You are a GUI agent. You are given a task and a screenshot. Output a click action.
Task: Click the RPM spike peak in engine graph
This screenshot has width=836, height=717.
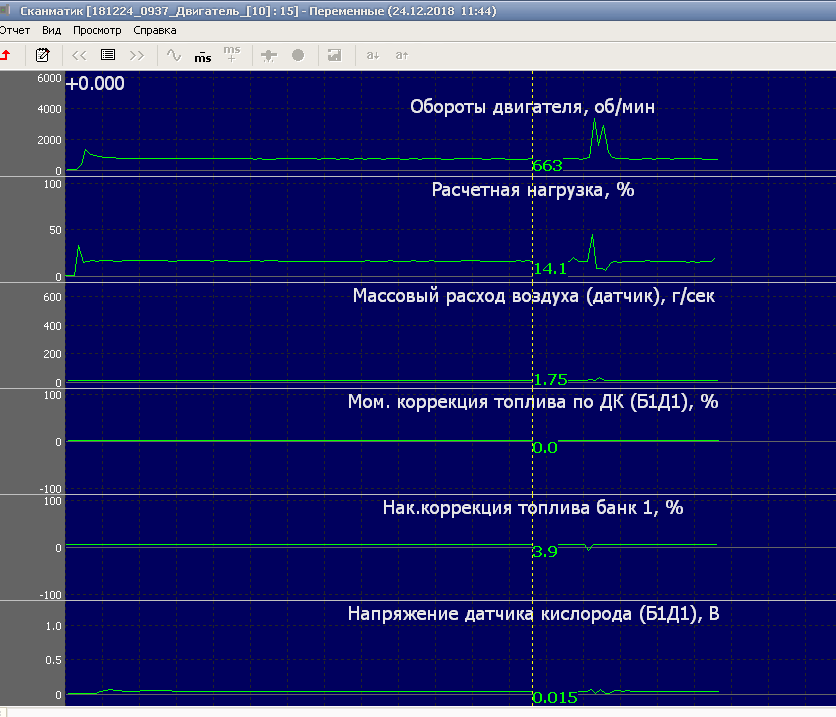(595, 120)
